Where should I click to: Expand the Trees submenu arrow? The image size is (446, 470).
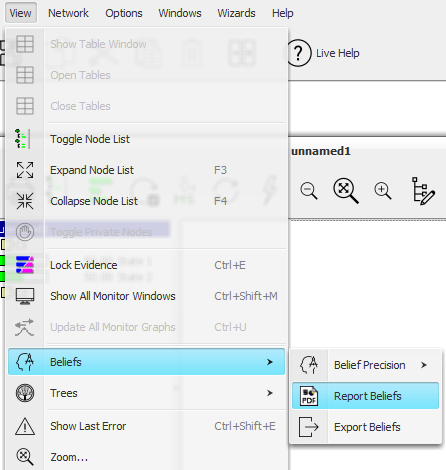(x=270, y=393)
